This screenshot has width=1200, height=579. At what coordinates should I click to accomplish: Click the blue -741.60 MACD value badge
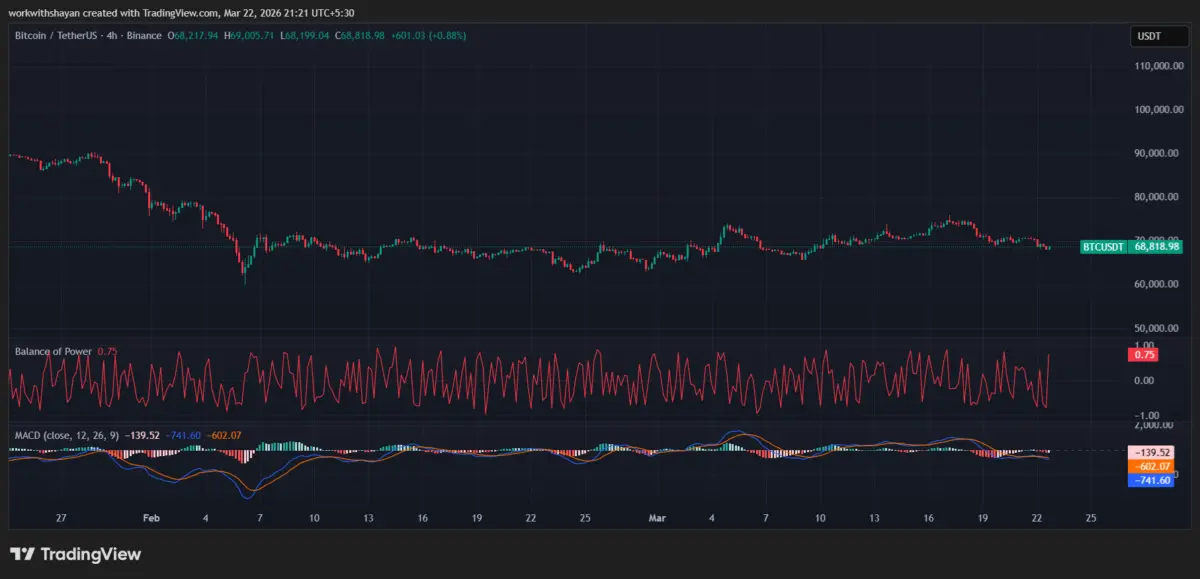click(x=1151, y=481)
